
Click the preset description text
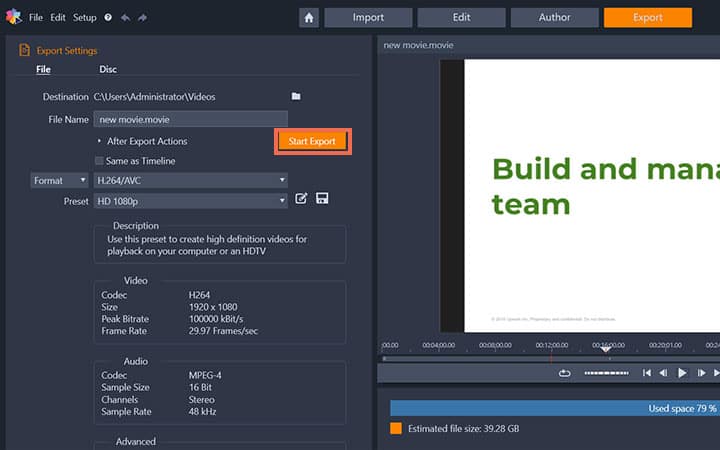(207, 245)
